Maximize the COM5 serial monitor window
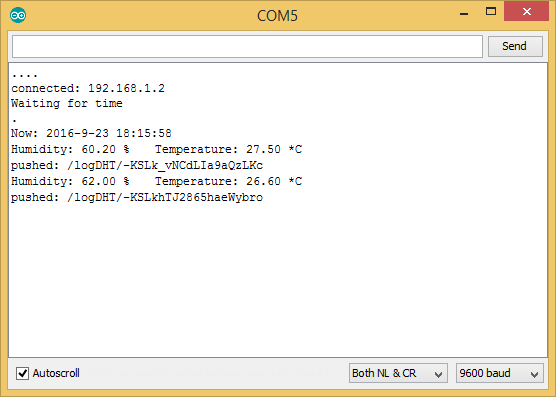The width and height of the screenshot is (556, 397). click(x=491, y=11)
